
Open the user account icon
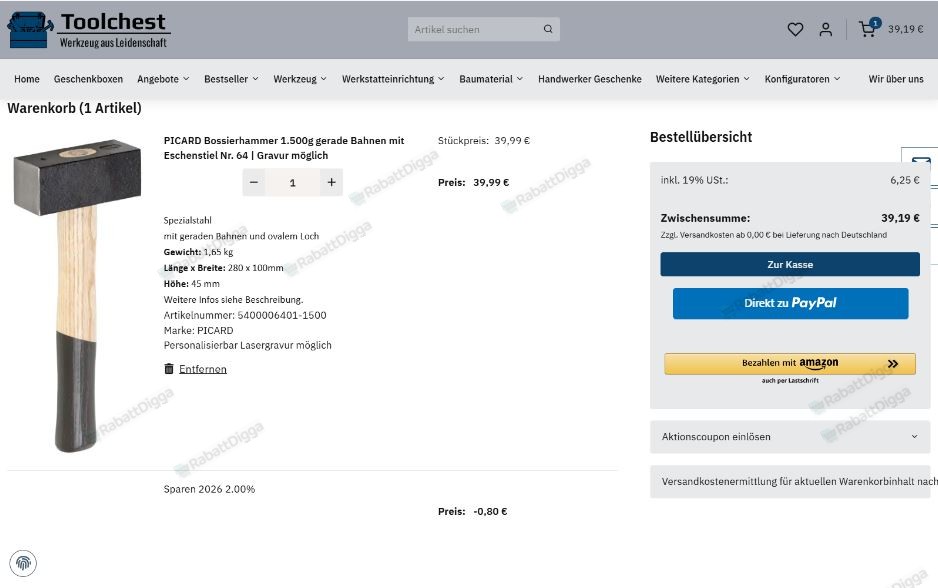point(826,29)
